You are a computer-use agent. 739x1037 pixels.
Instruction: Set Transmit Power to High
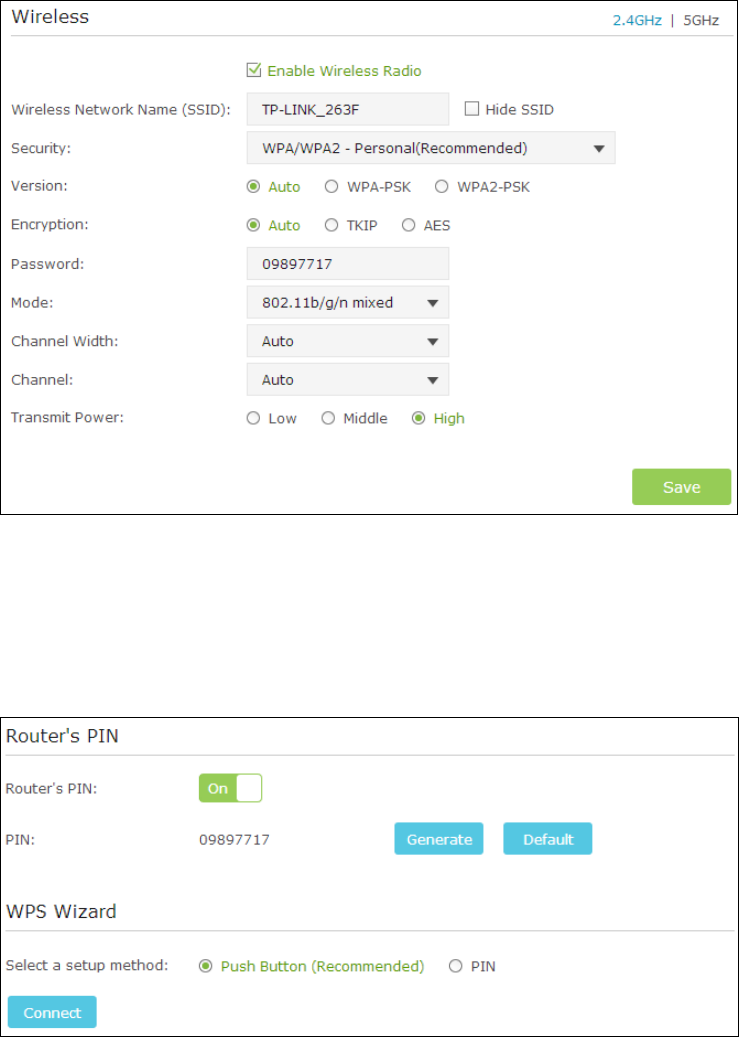pos(418,419)
